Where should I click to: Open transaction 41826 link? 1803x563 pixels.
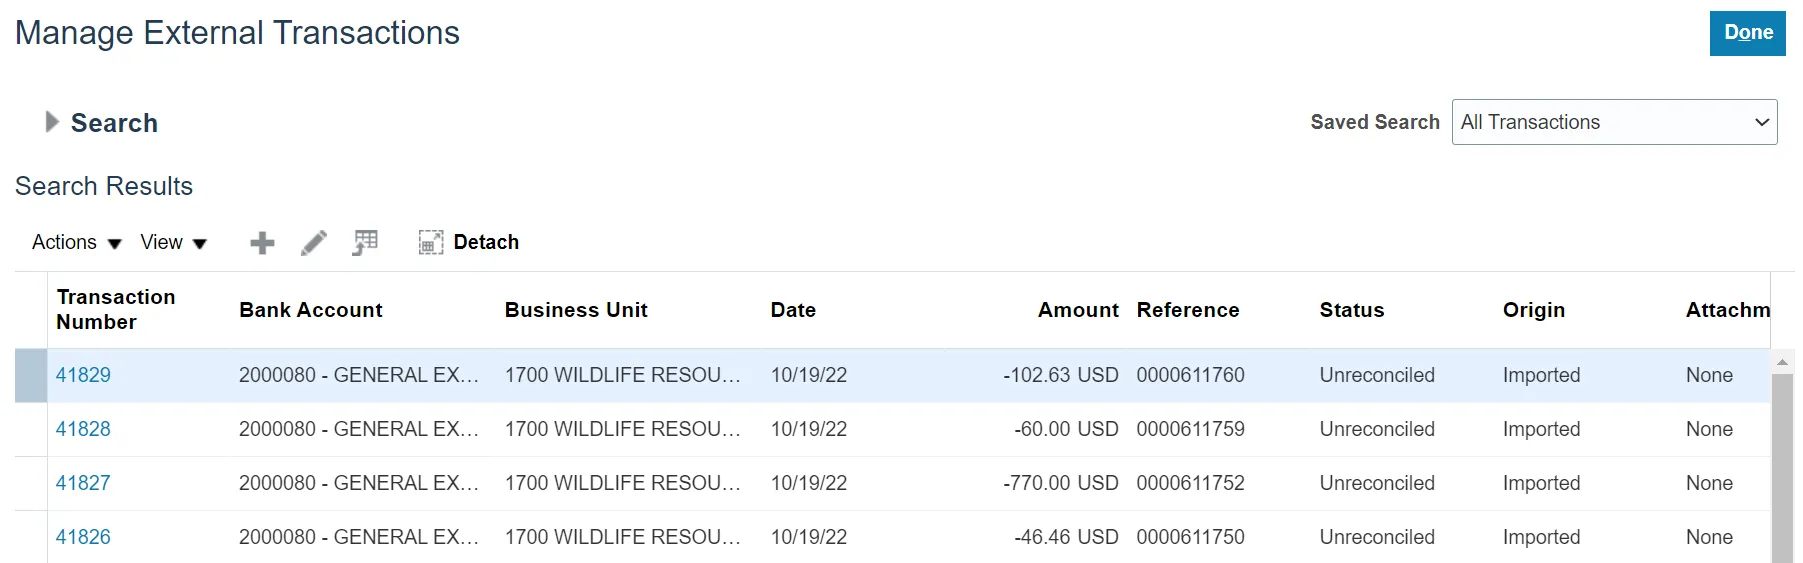click(83, 537)
